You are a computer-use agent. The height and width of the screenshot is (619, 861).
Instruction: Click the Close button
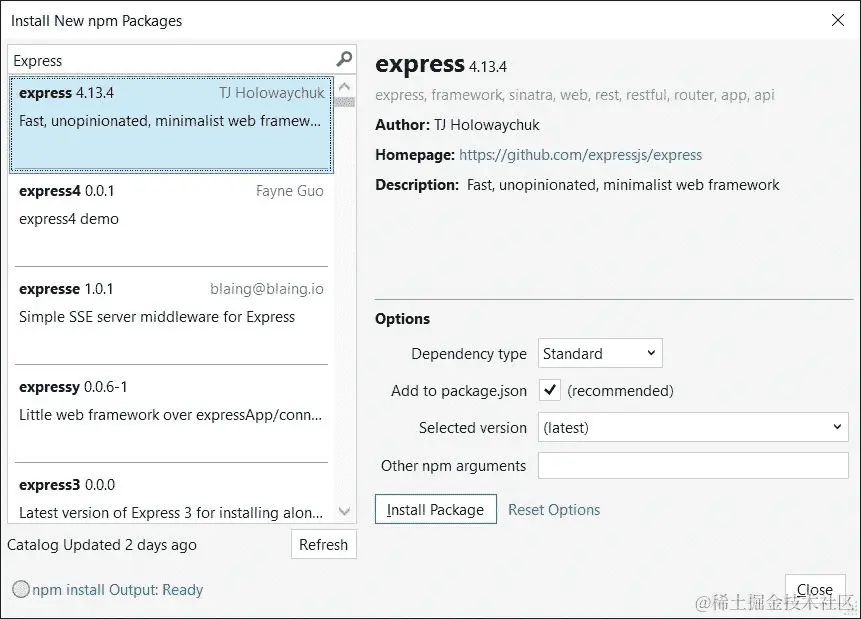coord(815,589)
